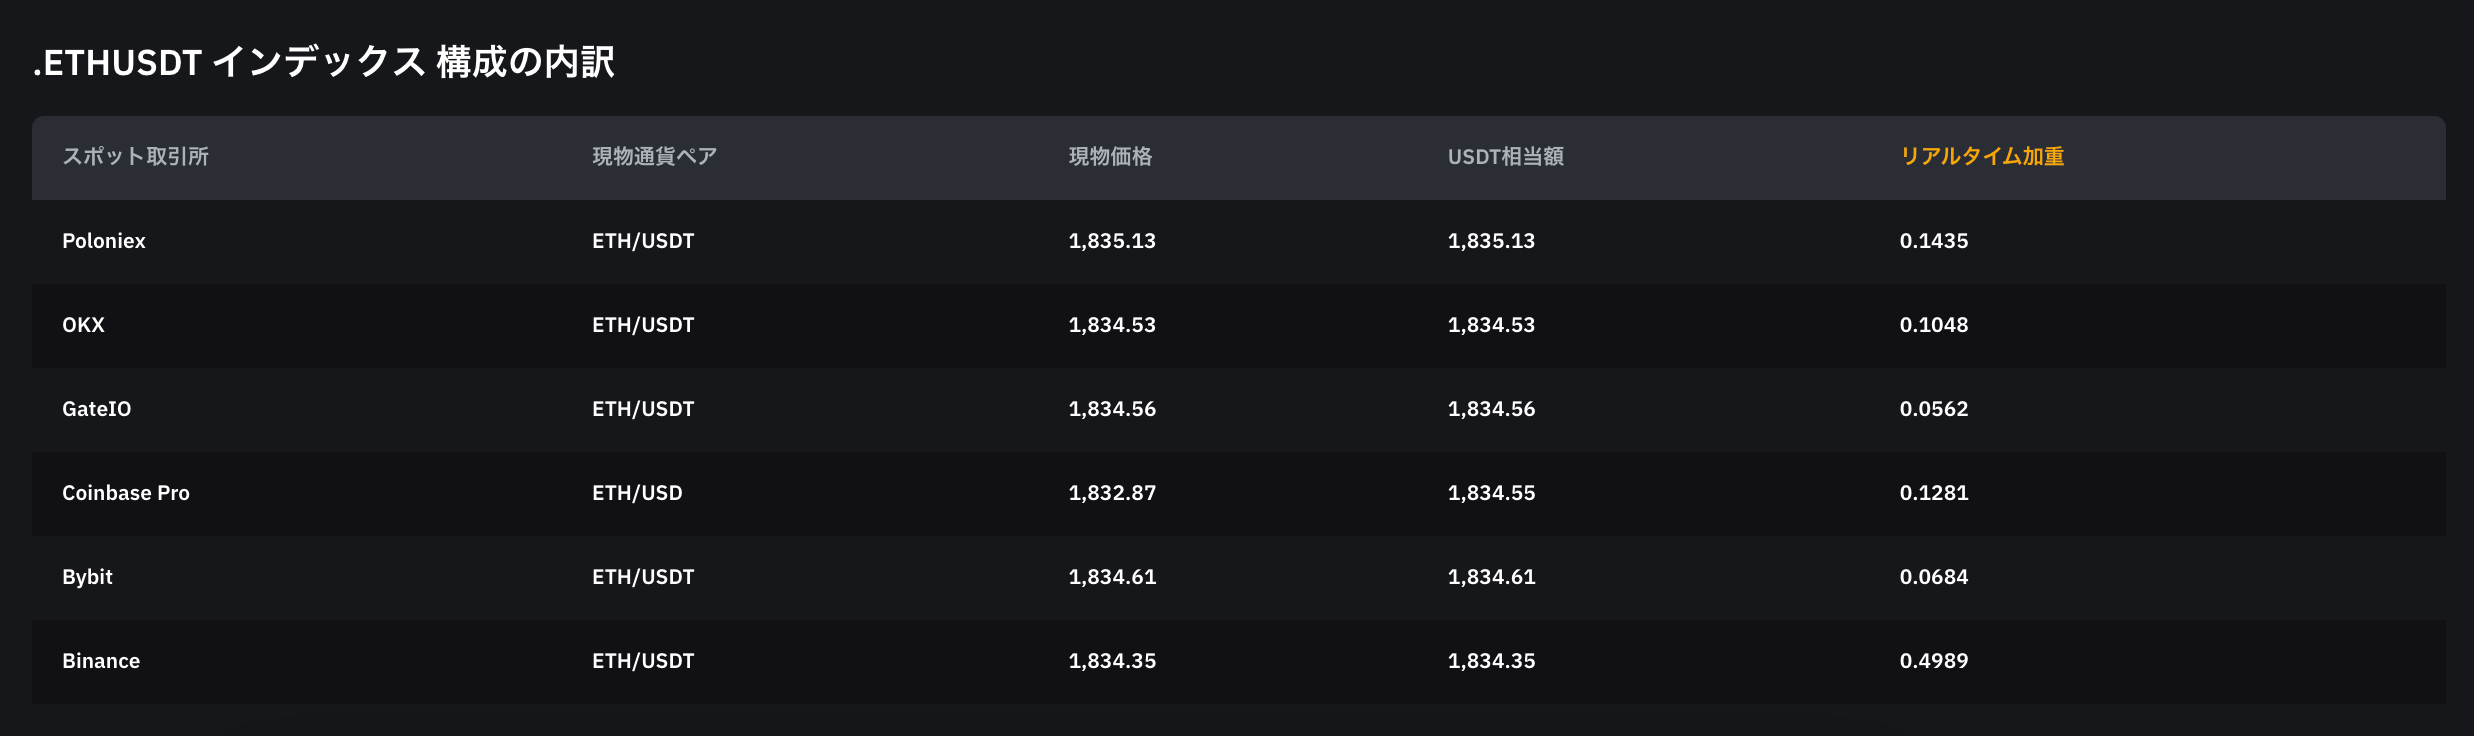
Task: Open the Coinbase Pro exchange entry
Action: [126, 493]
